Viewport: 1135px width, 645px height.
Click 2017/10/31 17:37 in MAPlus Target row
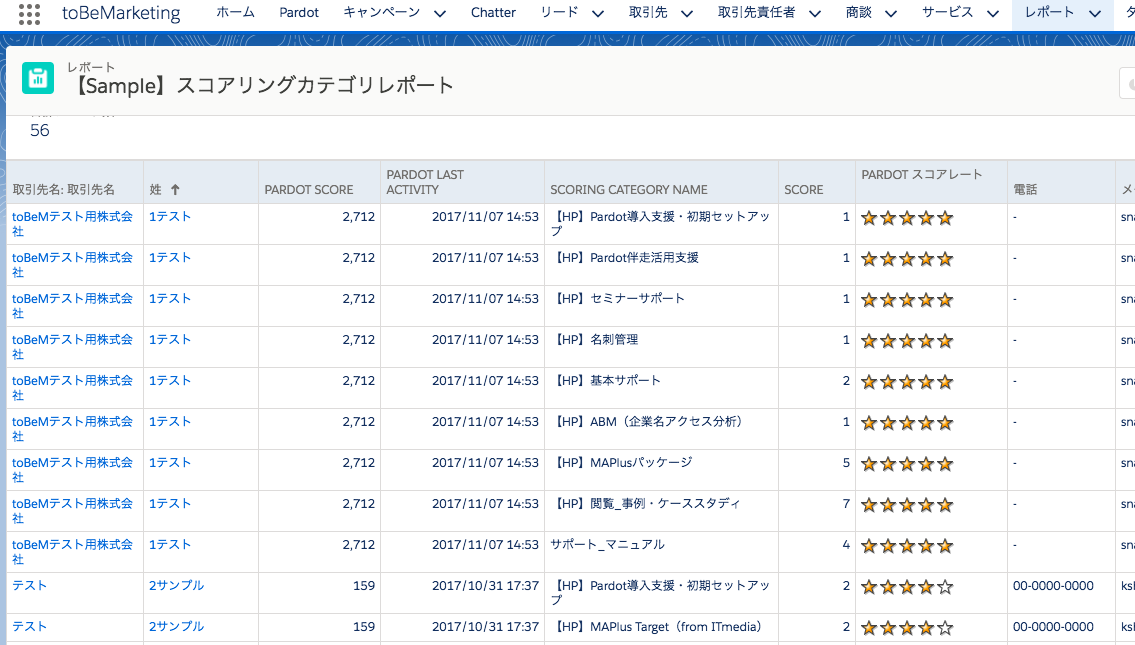pyautogui.click(x=486, y=627)
